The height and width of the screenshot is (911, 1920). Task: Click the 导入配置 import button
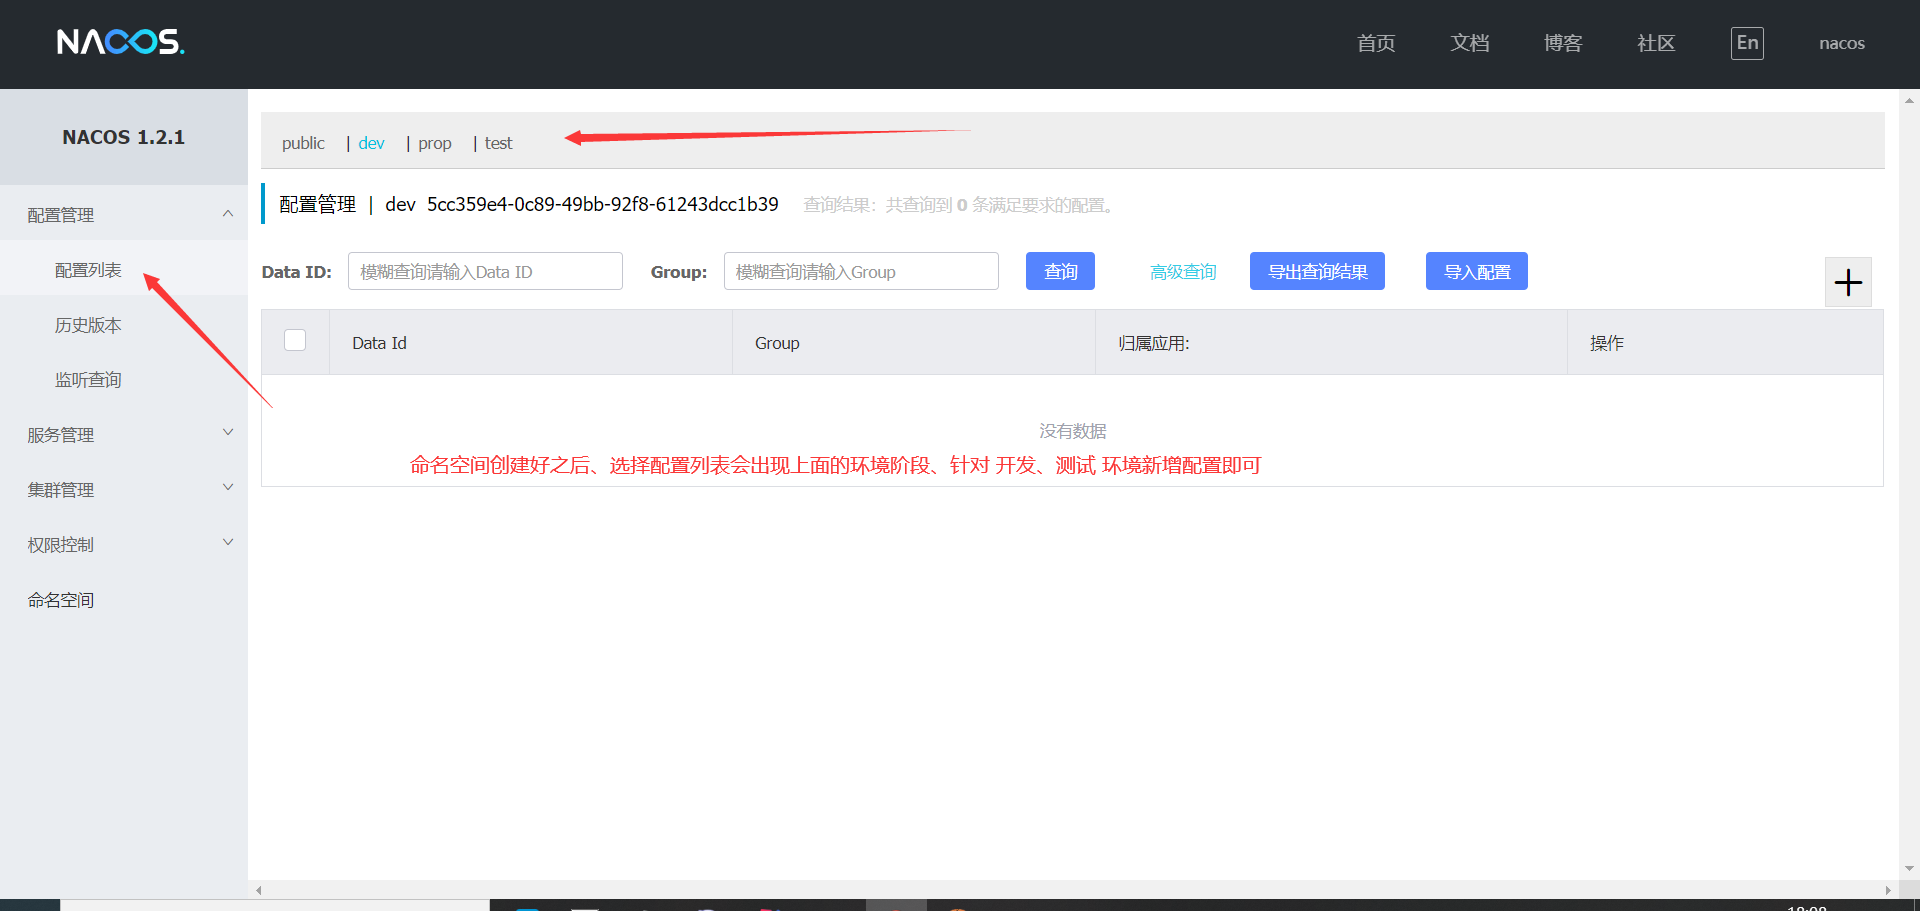pyautogui.click(x=1477, y=271)
